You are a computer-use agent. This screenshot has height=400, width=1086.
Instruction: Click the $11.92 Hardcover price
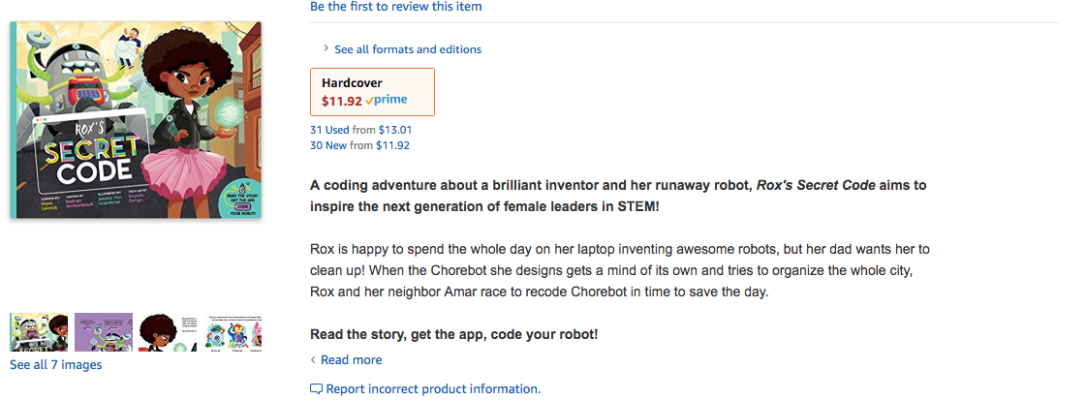click(x=341, y=101)
